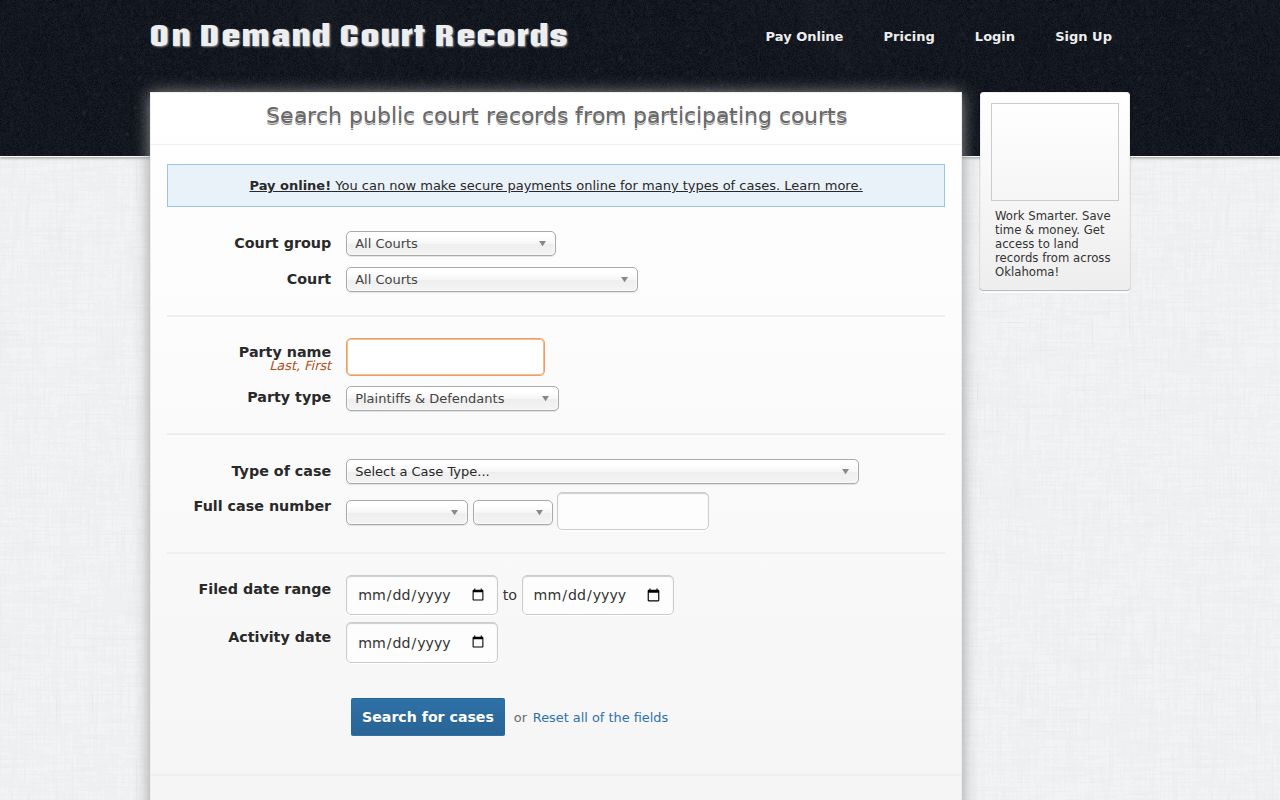Open the land records ad image
The image size is (1280, 800).
tap(1055, 152)
